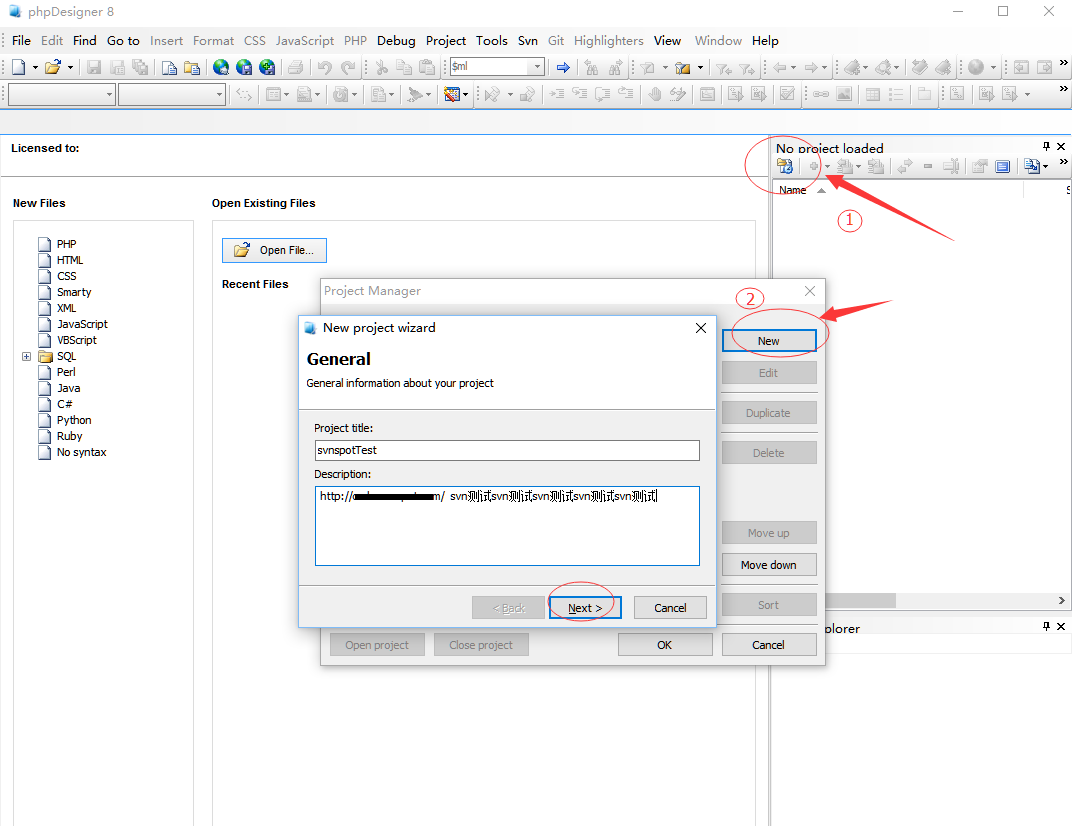Open dropdown beside code wizard icon
The image size is (1072, 826).
tap(465, 94)
